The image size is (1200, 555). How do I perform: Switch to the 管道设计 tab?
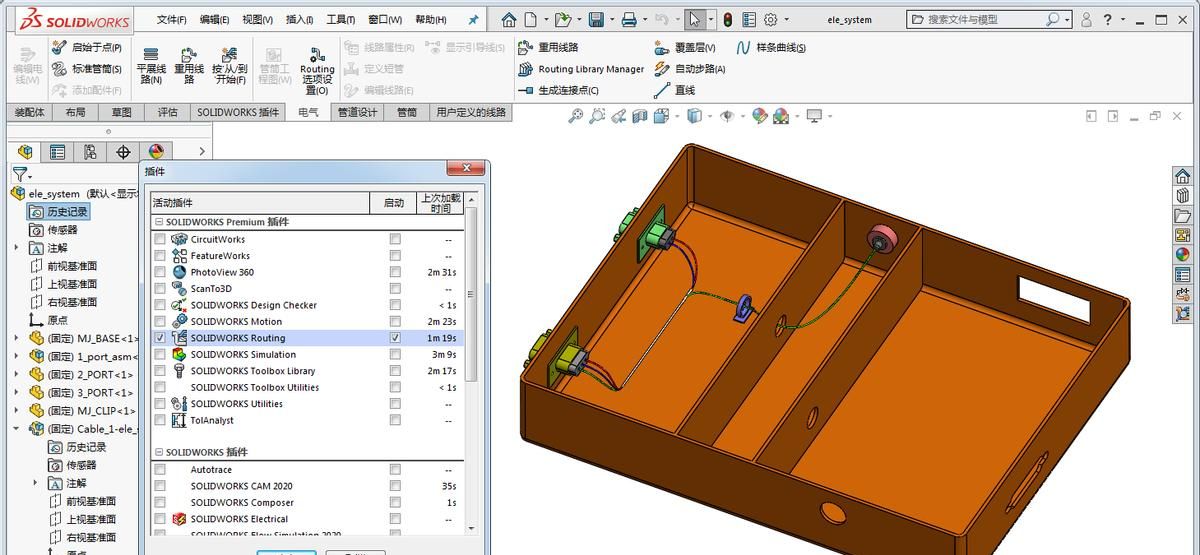[x=357, y=113]
